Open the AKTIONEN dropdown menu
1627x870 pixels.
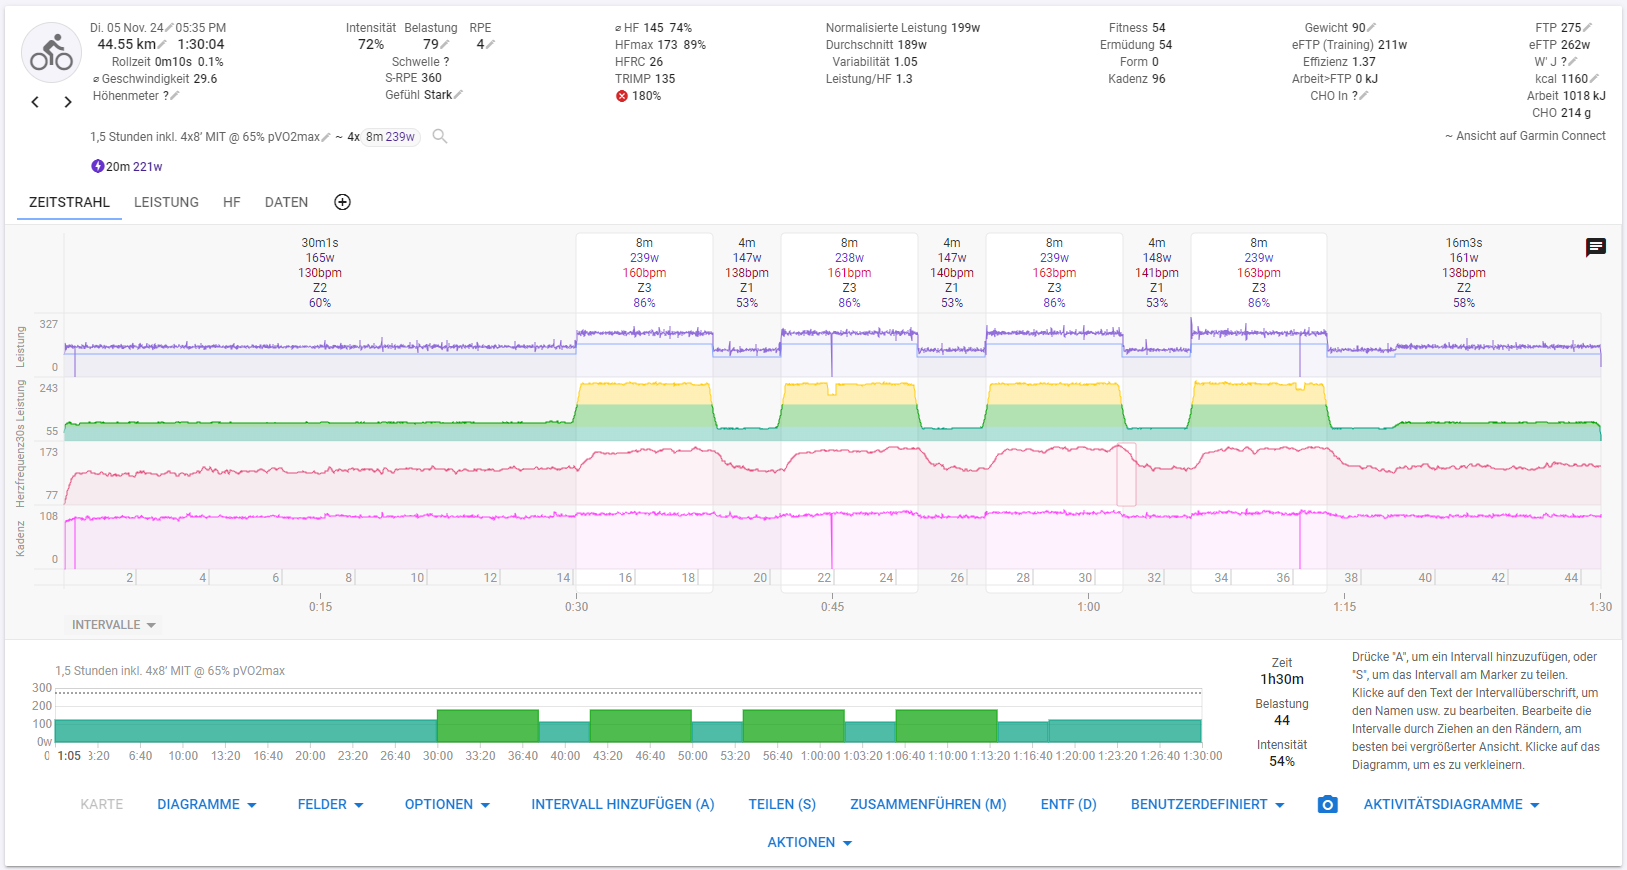(x=809, y=843)
